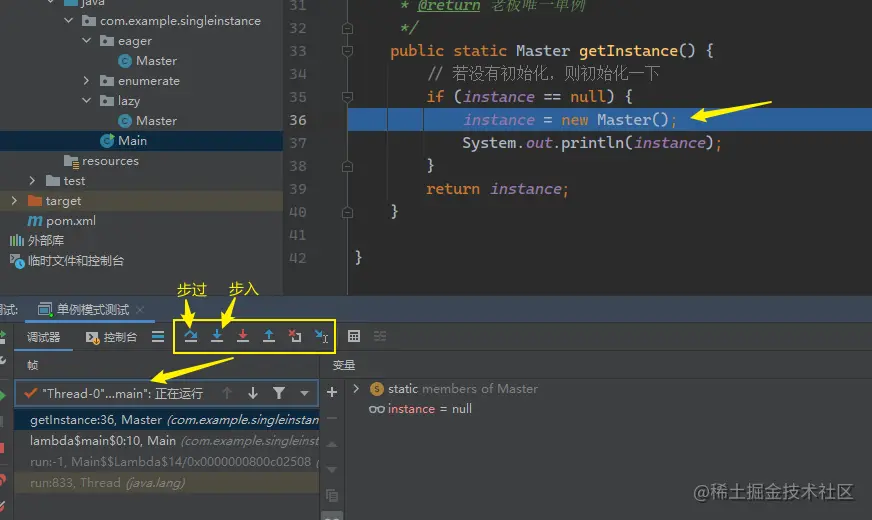This screenshot has height=520, width=872.
Task: Toggle breakpoint at line number 39
Action: tap(298, 189)
